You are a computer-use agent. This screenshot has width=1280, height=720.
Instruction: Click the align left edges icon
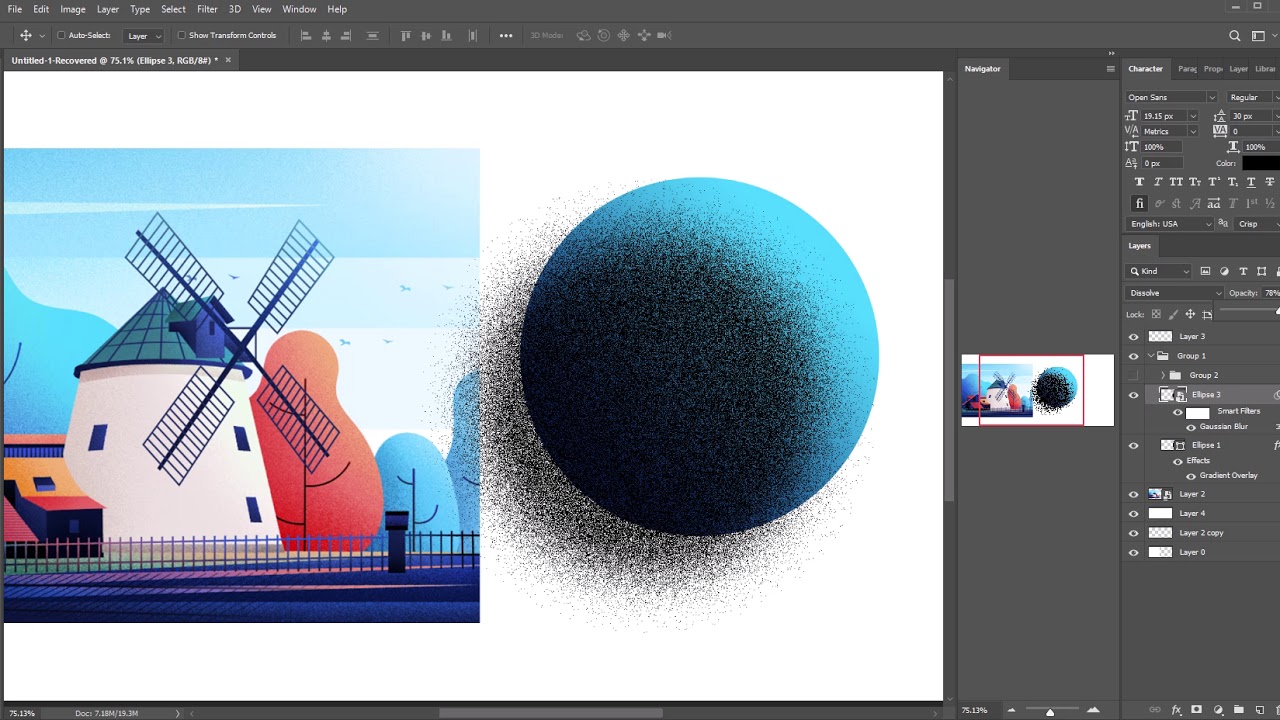coord(306,35)
